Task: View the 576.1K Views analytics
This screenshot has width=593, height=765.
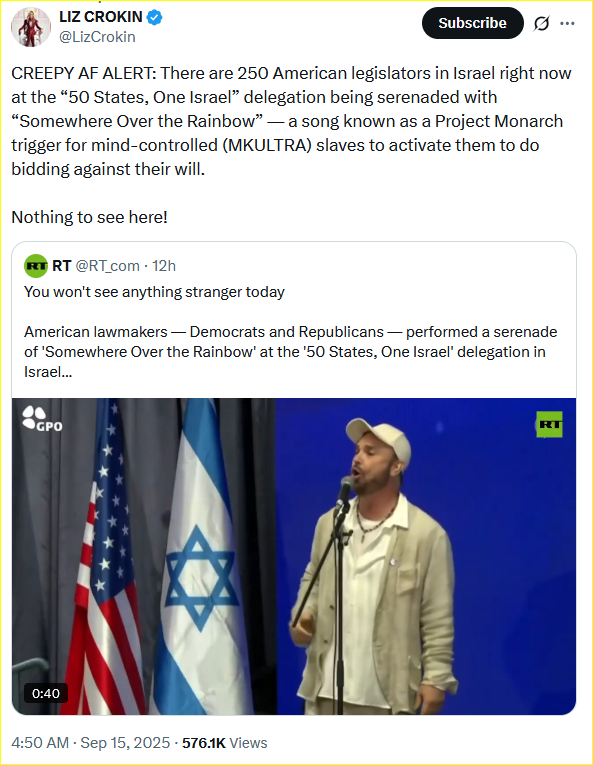Action: coord(225,743)
